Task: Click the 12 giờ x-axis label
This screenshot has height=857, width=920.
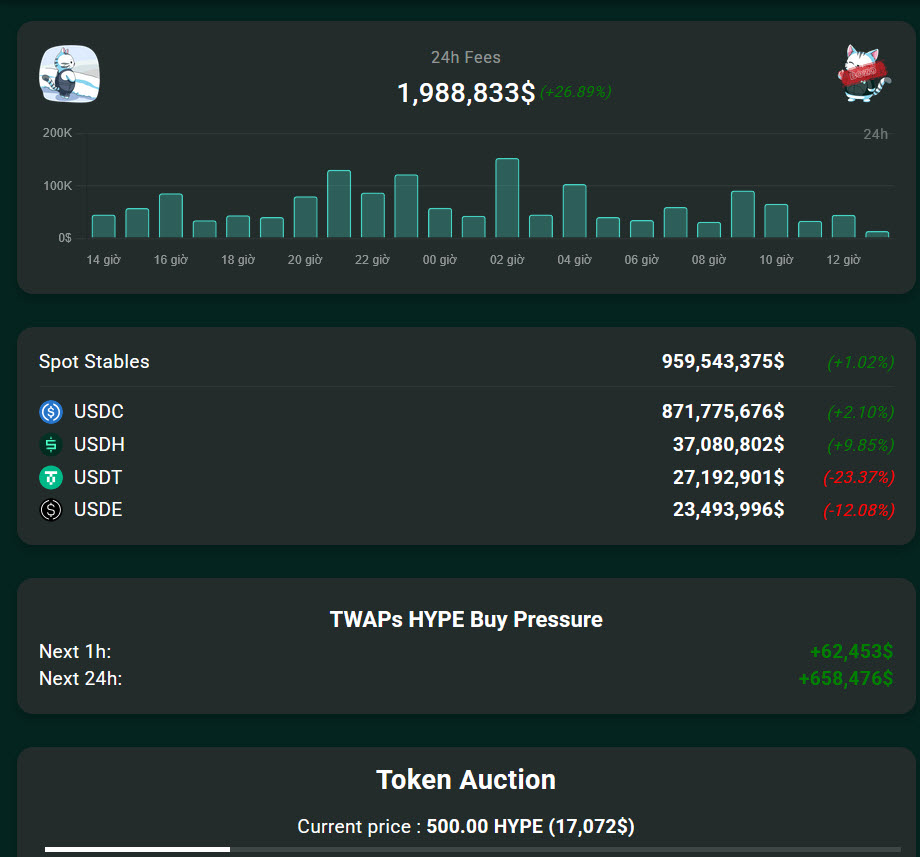Action: click(843, 260)
